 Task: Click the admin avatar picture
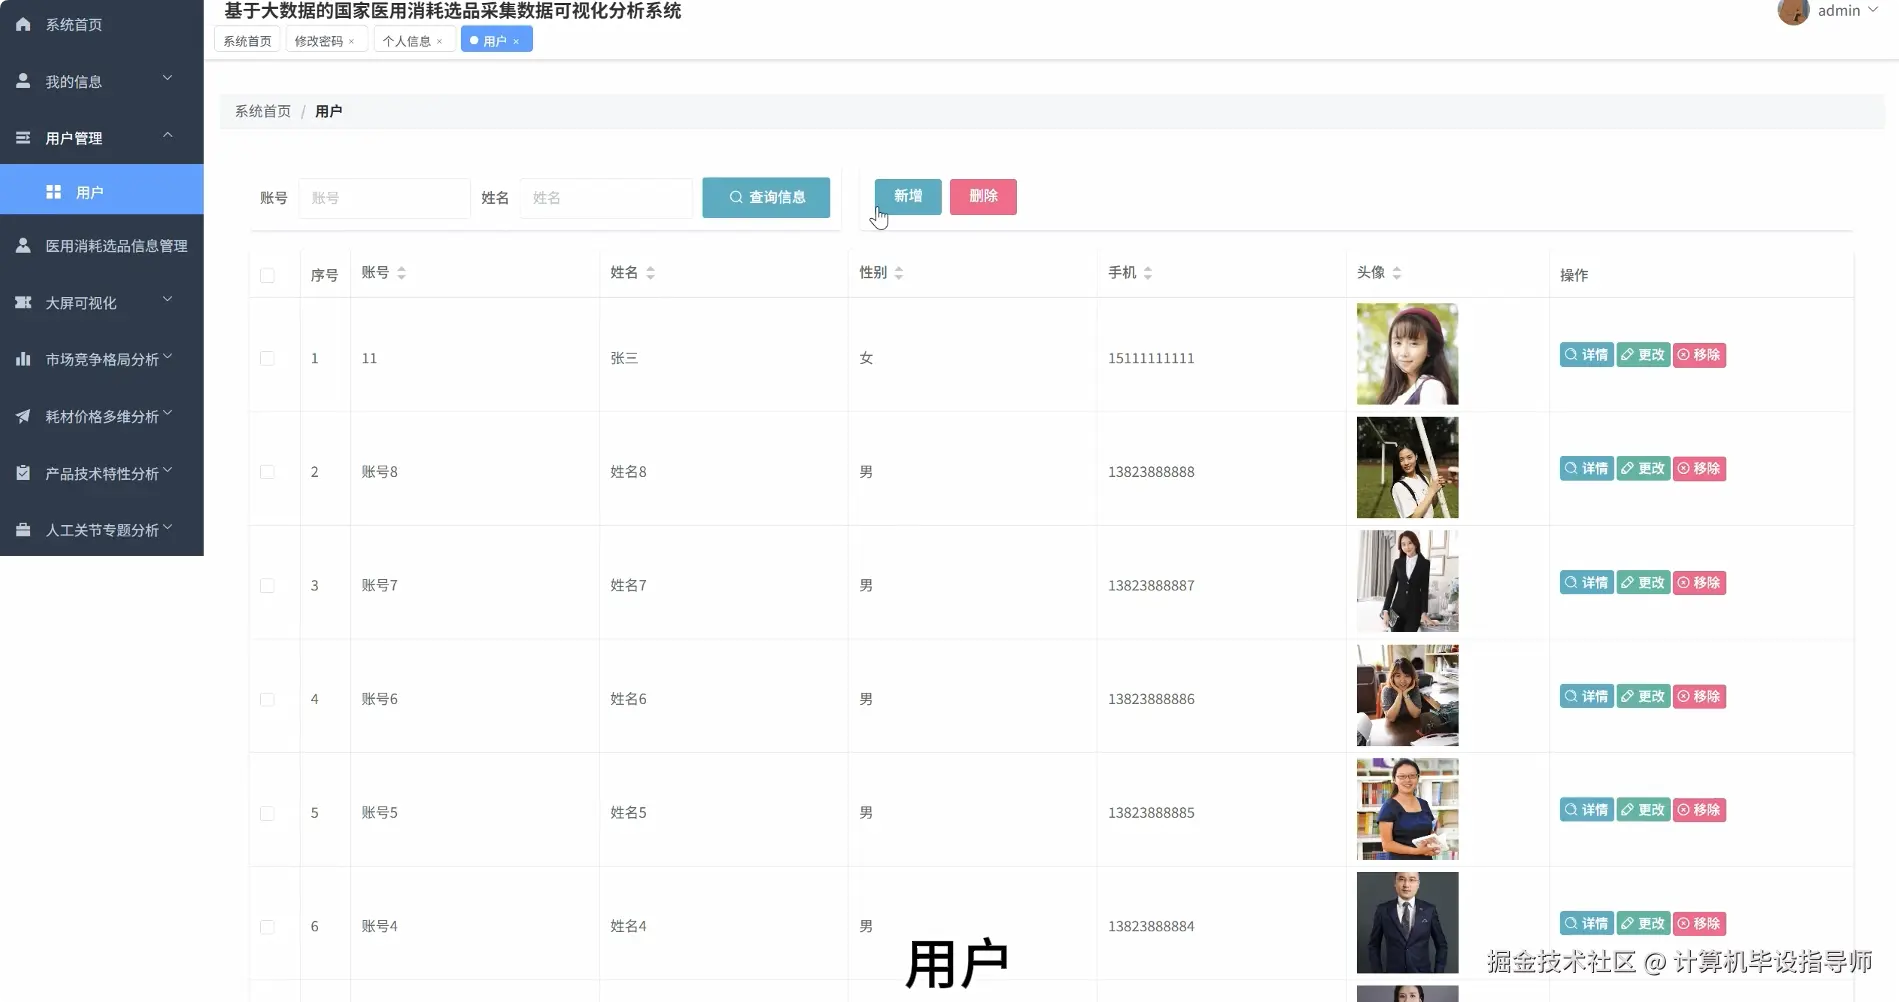pos(1793,11)
